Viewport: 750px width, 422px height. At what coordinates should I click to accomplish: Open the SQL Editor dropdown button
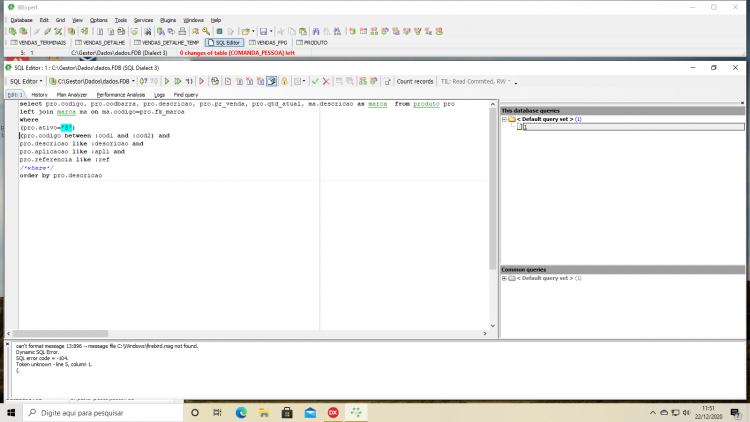26,81
